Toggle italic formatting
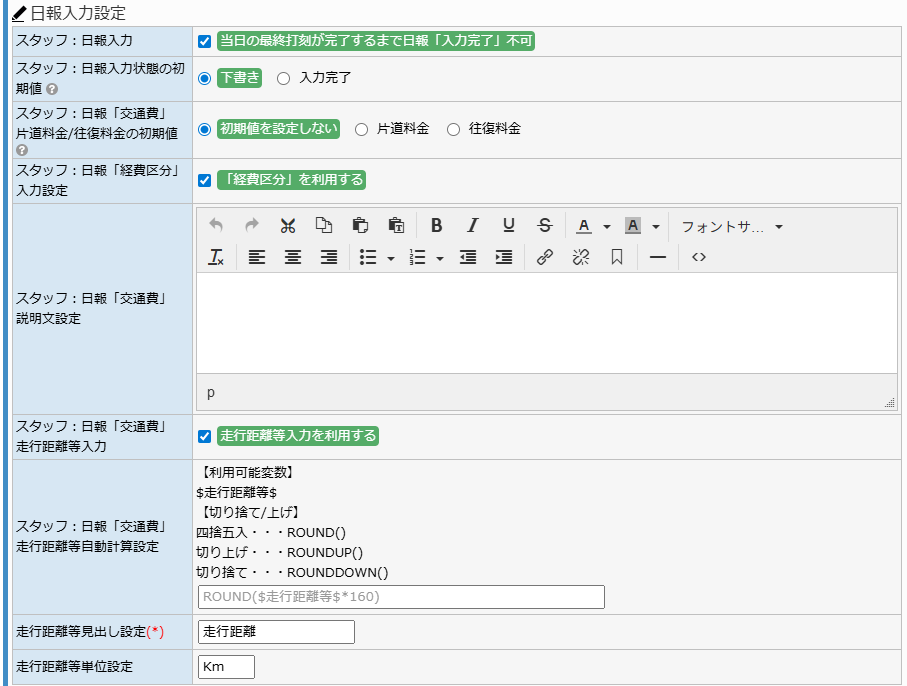Screen dimensions: 907x686 tap(473, 226)
